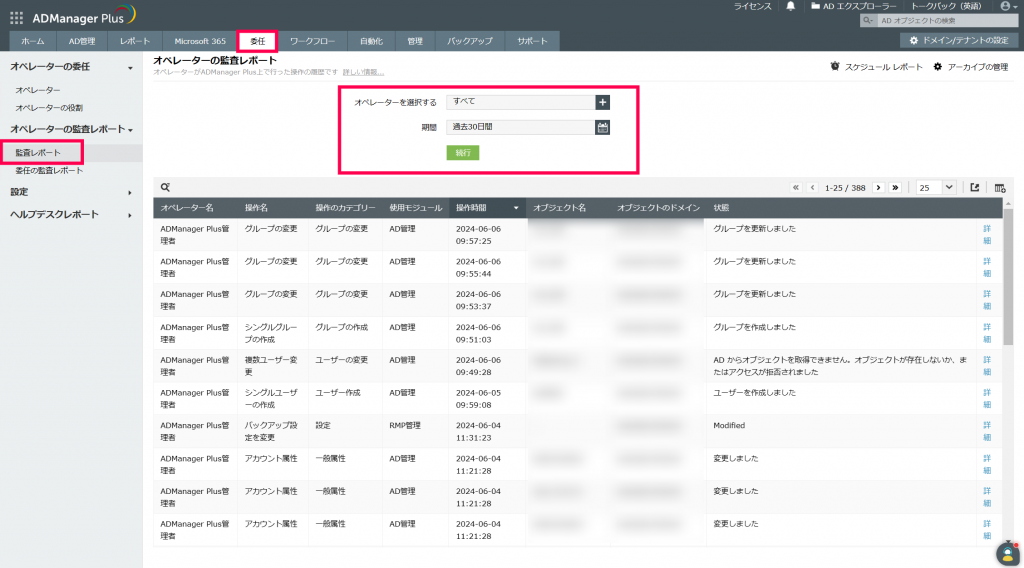Viewport: 1024px width, 568px height.
Task: Click the ドメイン/テナントの設定 button
Action: (959, 40)
